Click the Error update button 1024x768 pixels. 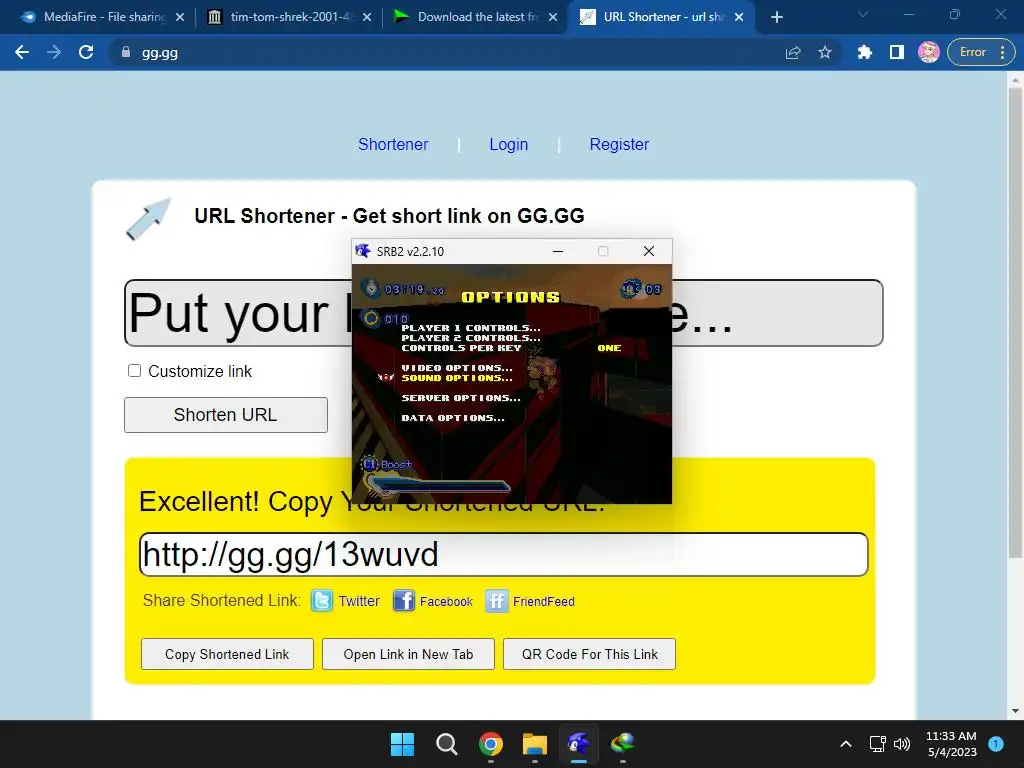pos(980,52)
